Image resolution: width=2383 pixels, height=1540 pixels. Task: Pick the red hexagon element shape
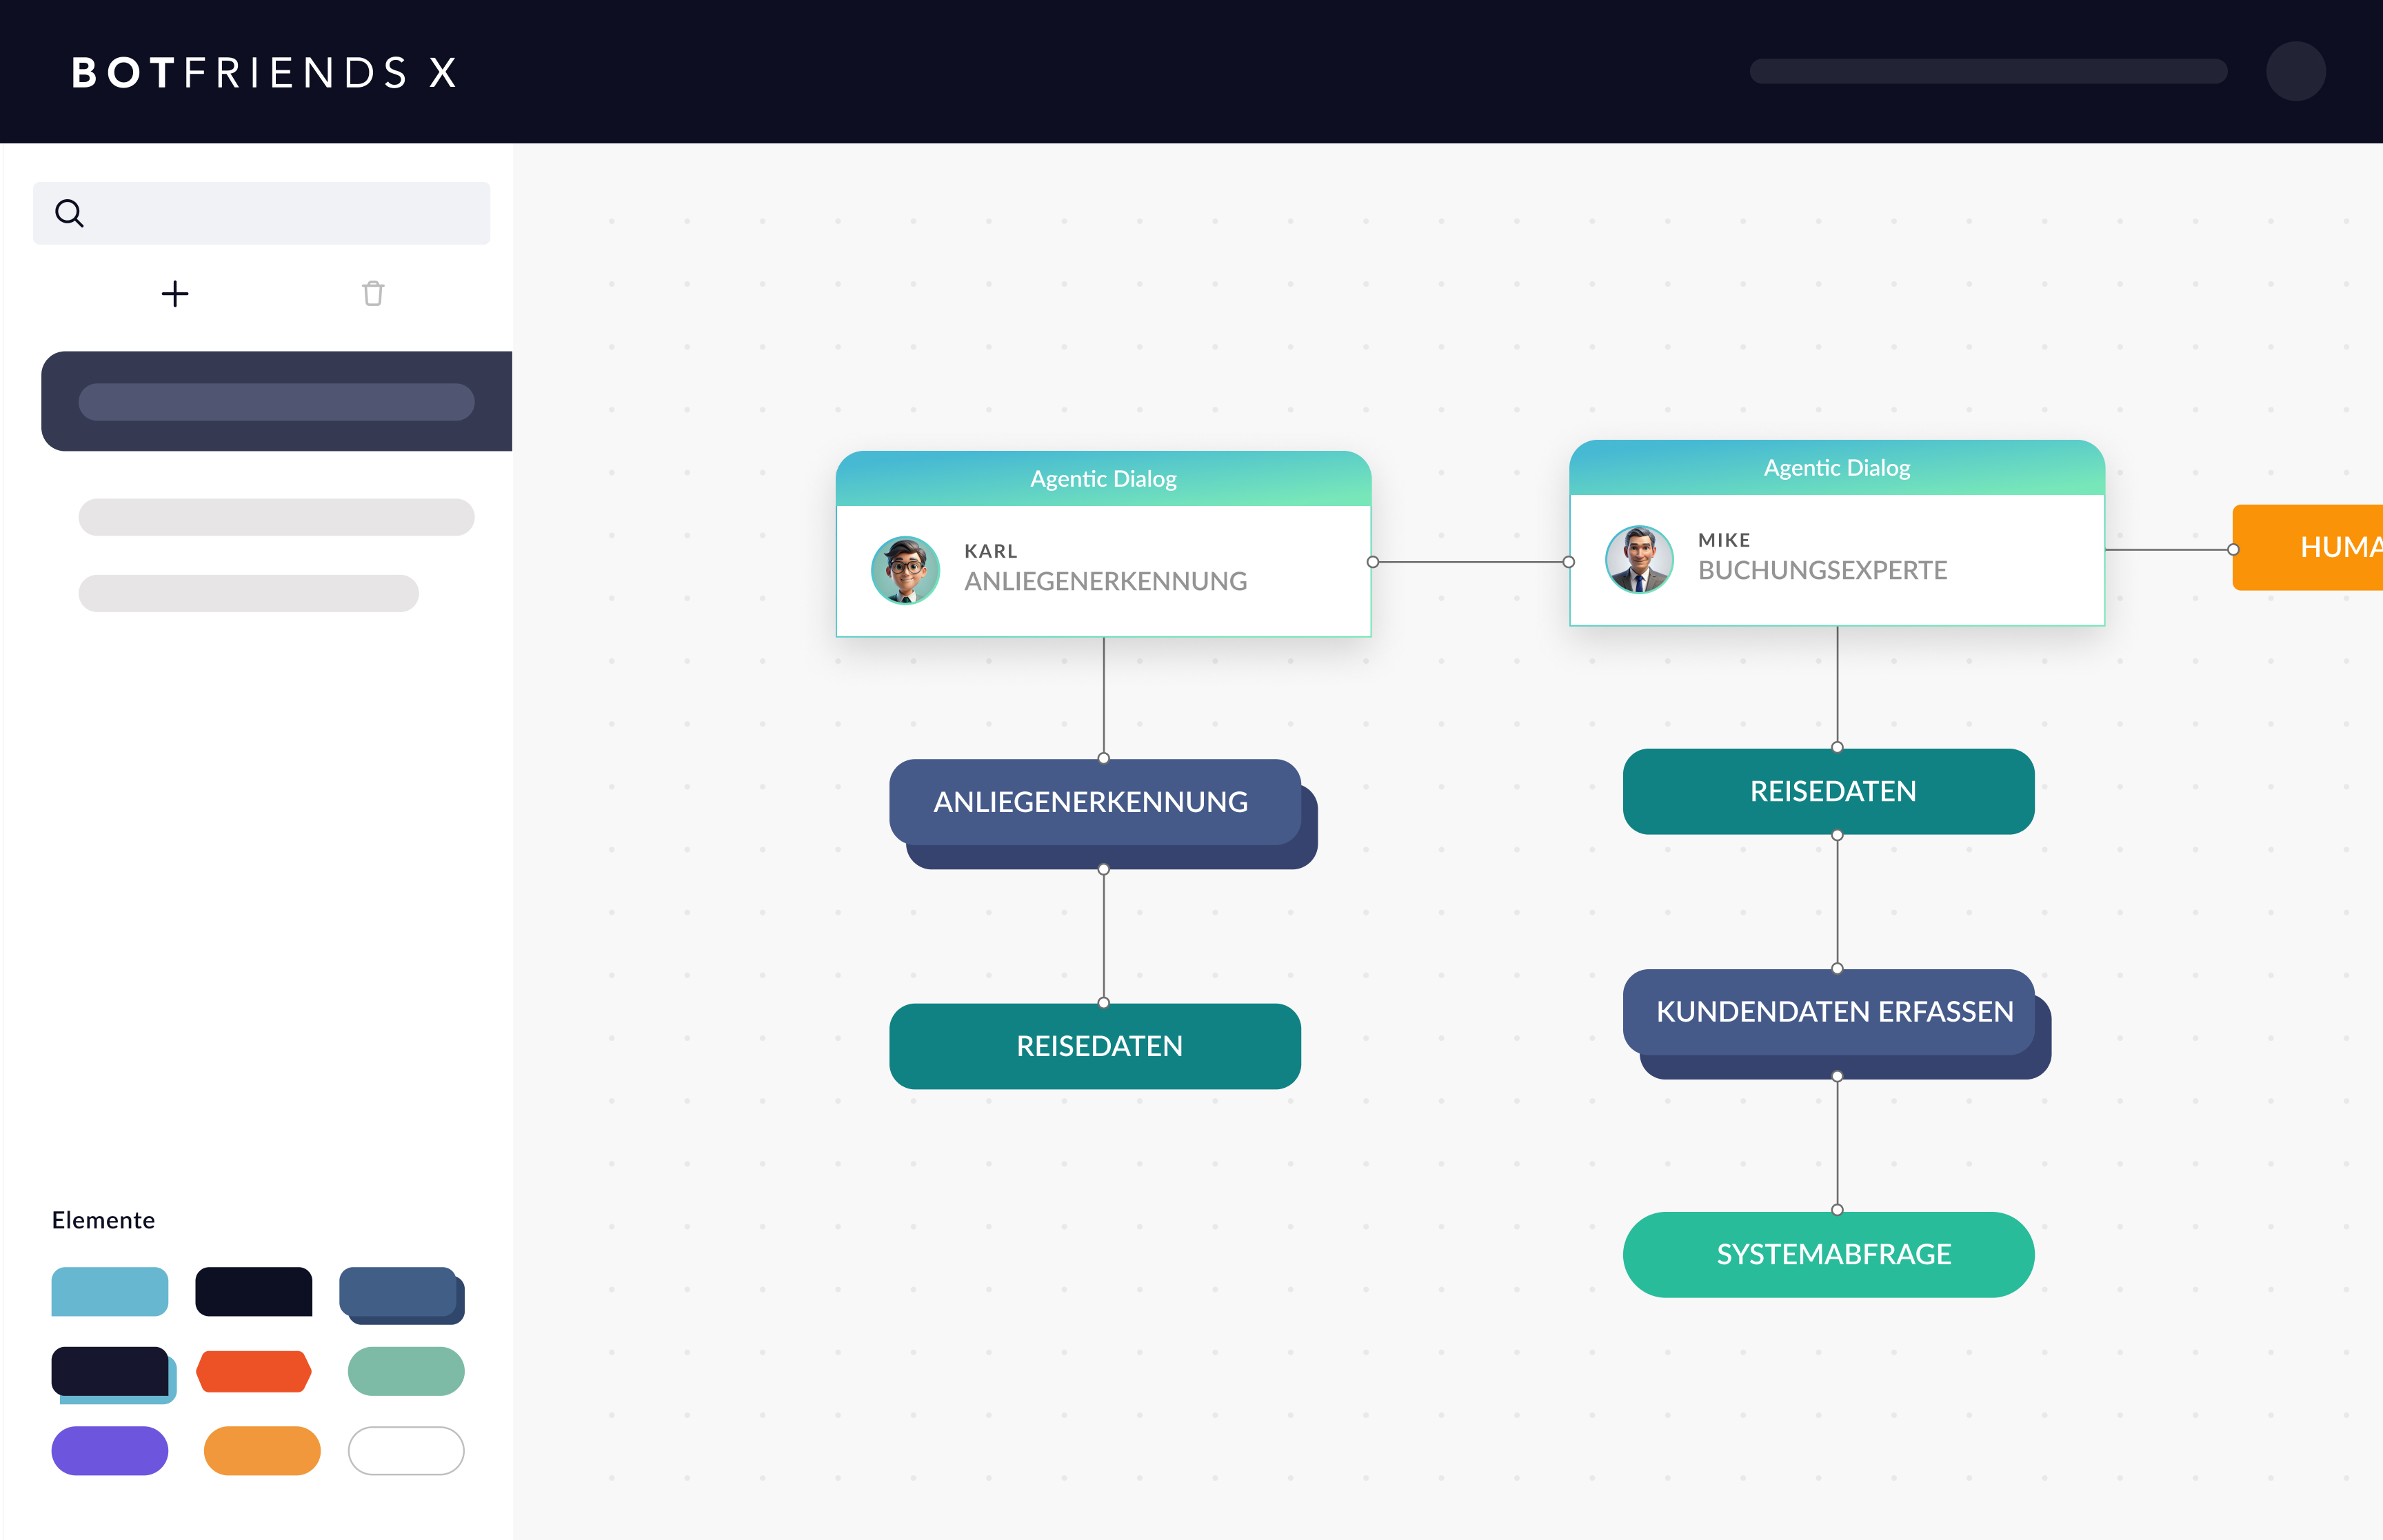pyautogui.click(x=254, y=1371)
